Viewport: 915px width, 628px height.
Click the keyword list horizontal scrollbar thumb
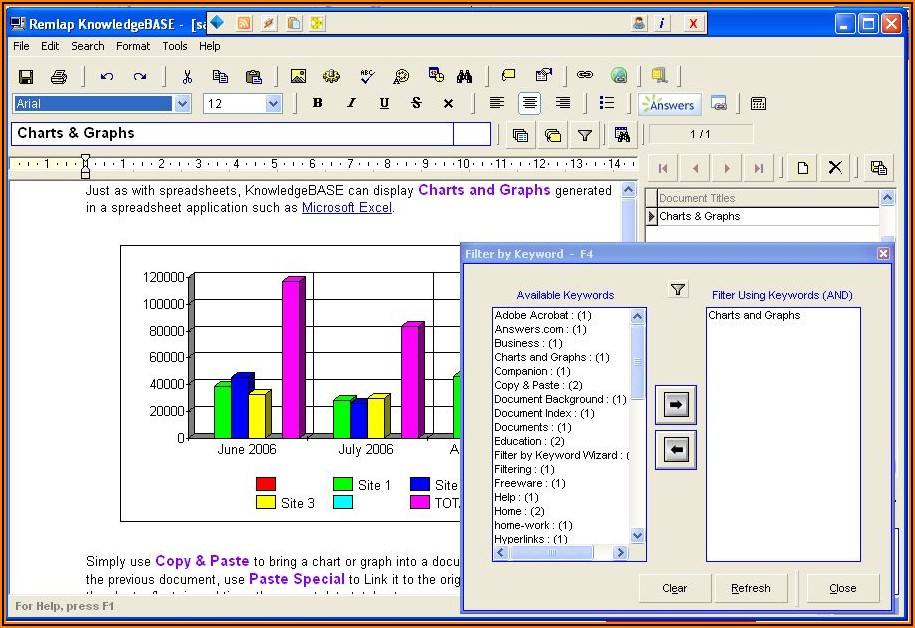552,552
